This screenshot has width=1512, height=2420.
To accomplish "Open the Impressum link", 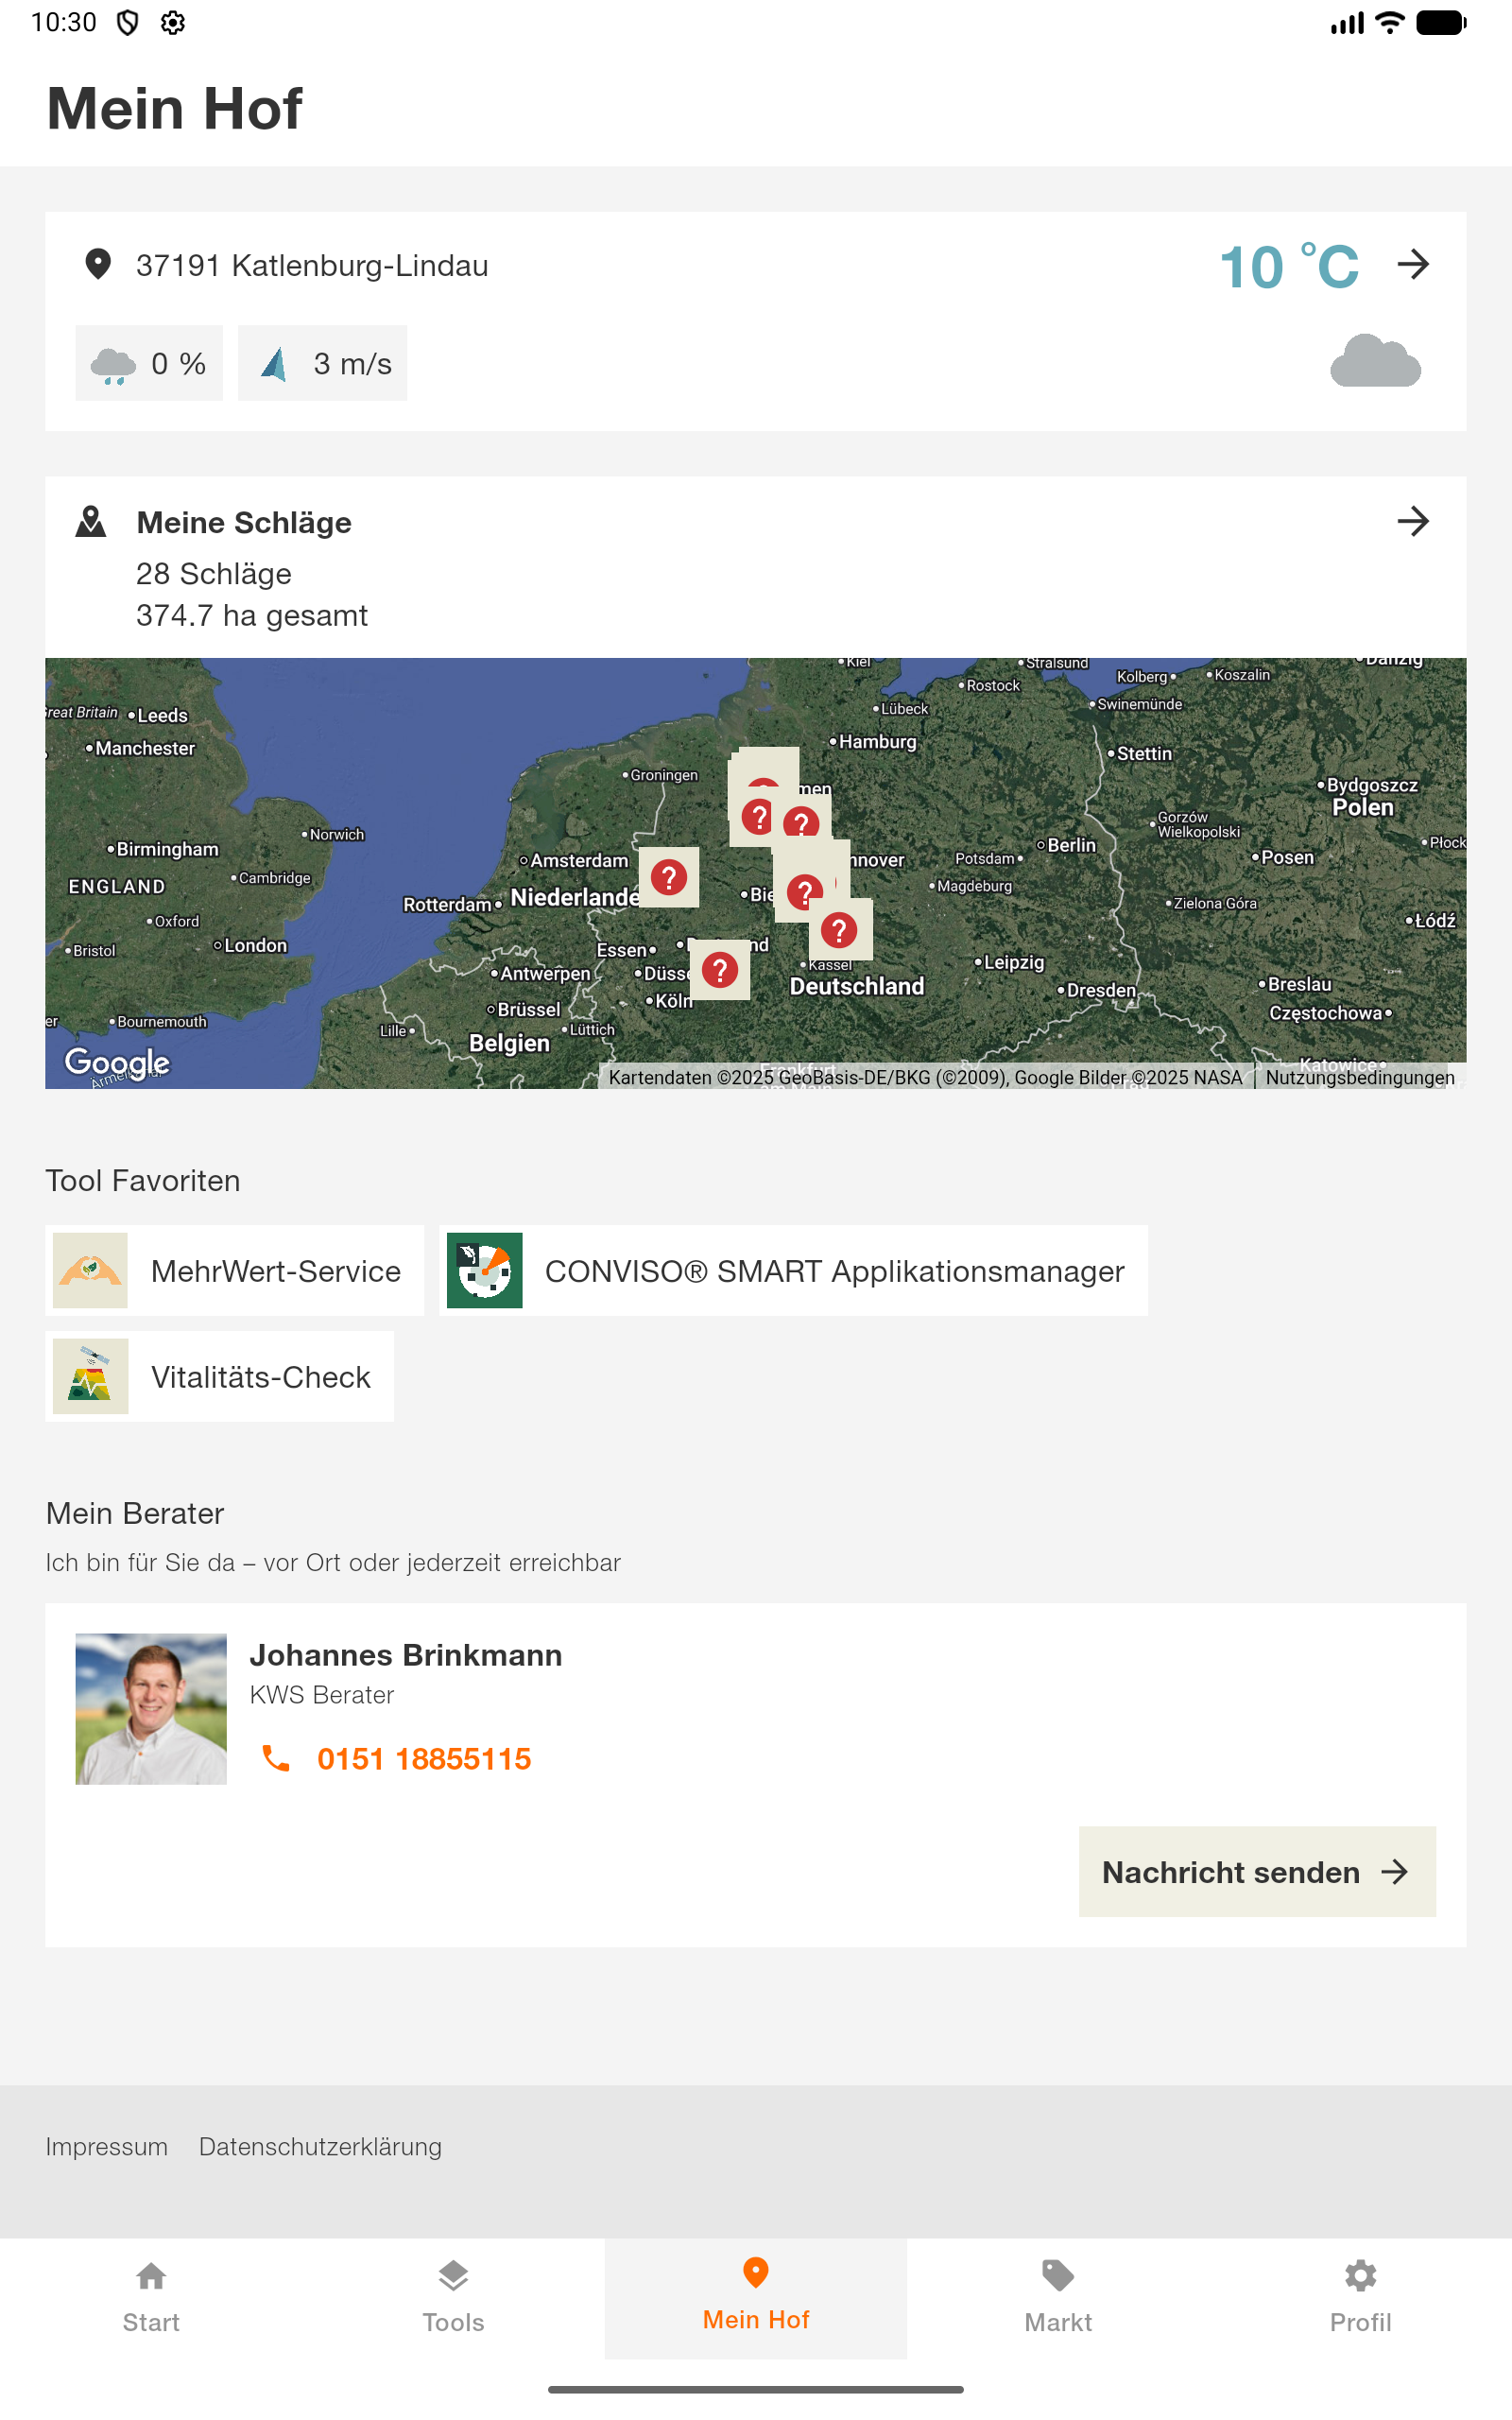I will [106, 2147].
